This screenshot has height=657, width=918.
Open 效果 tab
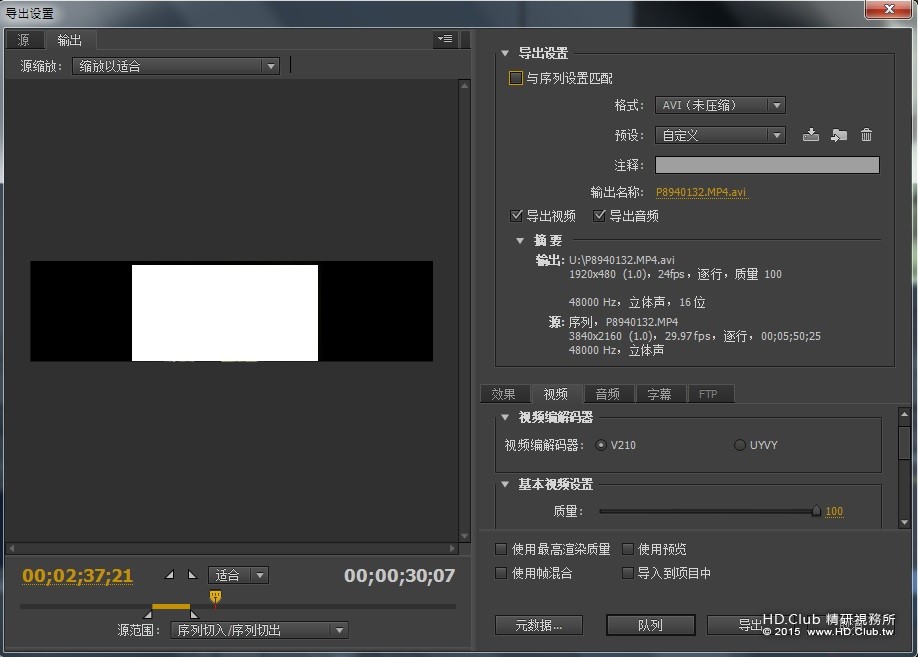click(x=504, y=394)
